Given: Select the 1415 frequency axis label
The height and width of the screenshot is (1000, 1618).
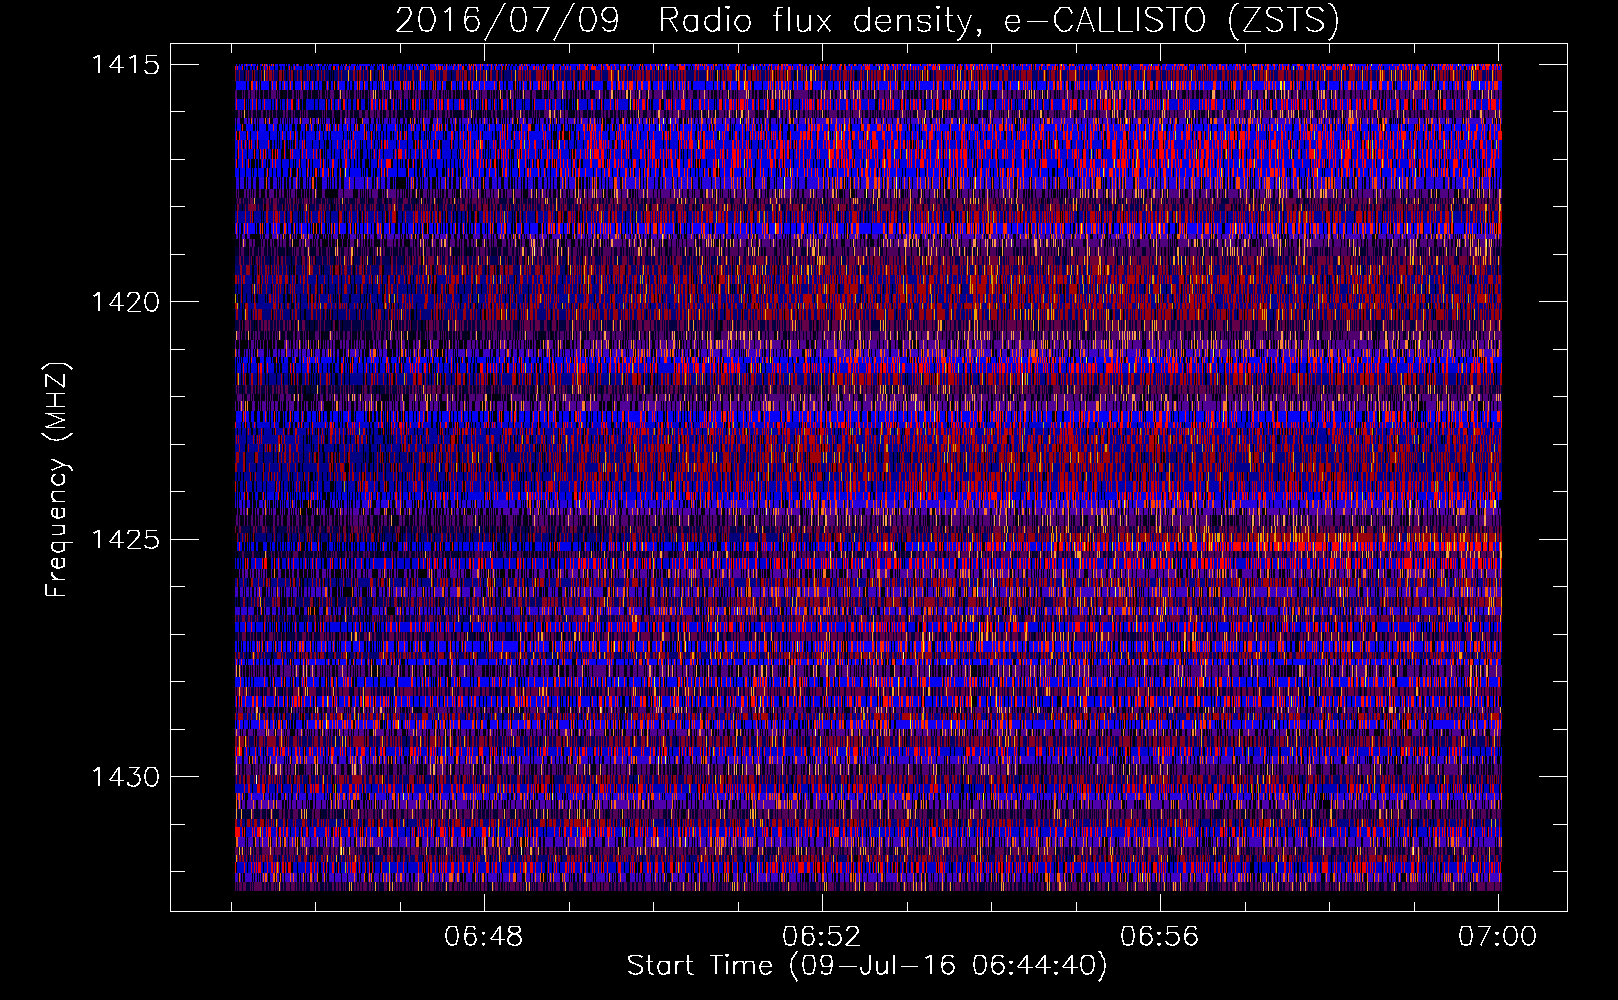Looking at the screenshot, I should 125,65.
